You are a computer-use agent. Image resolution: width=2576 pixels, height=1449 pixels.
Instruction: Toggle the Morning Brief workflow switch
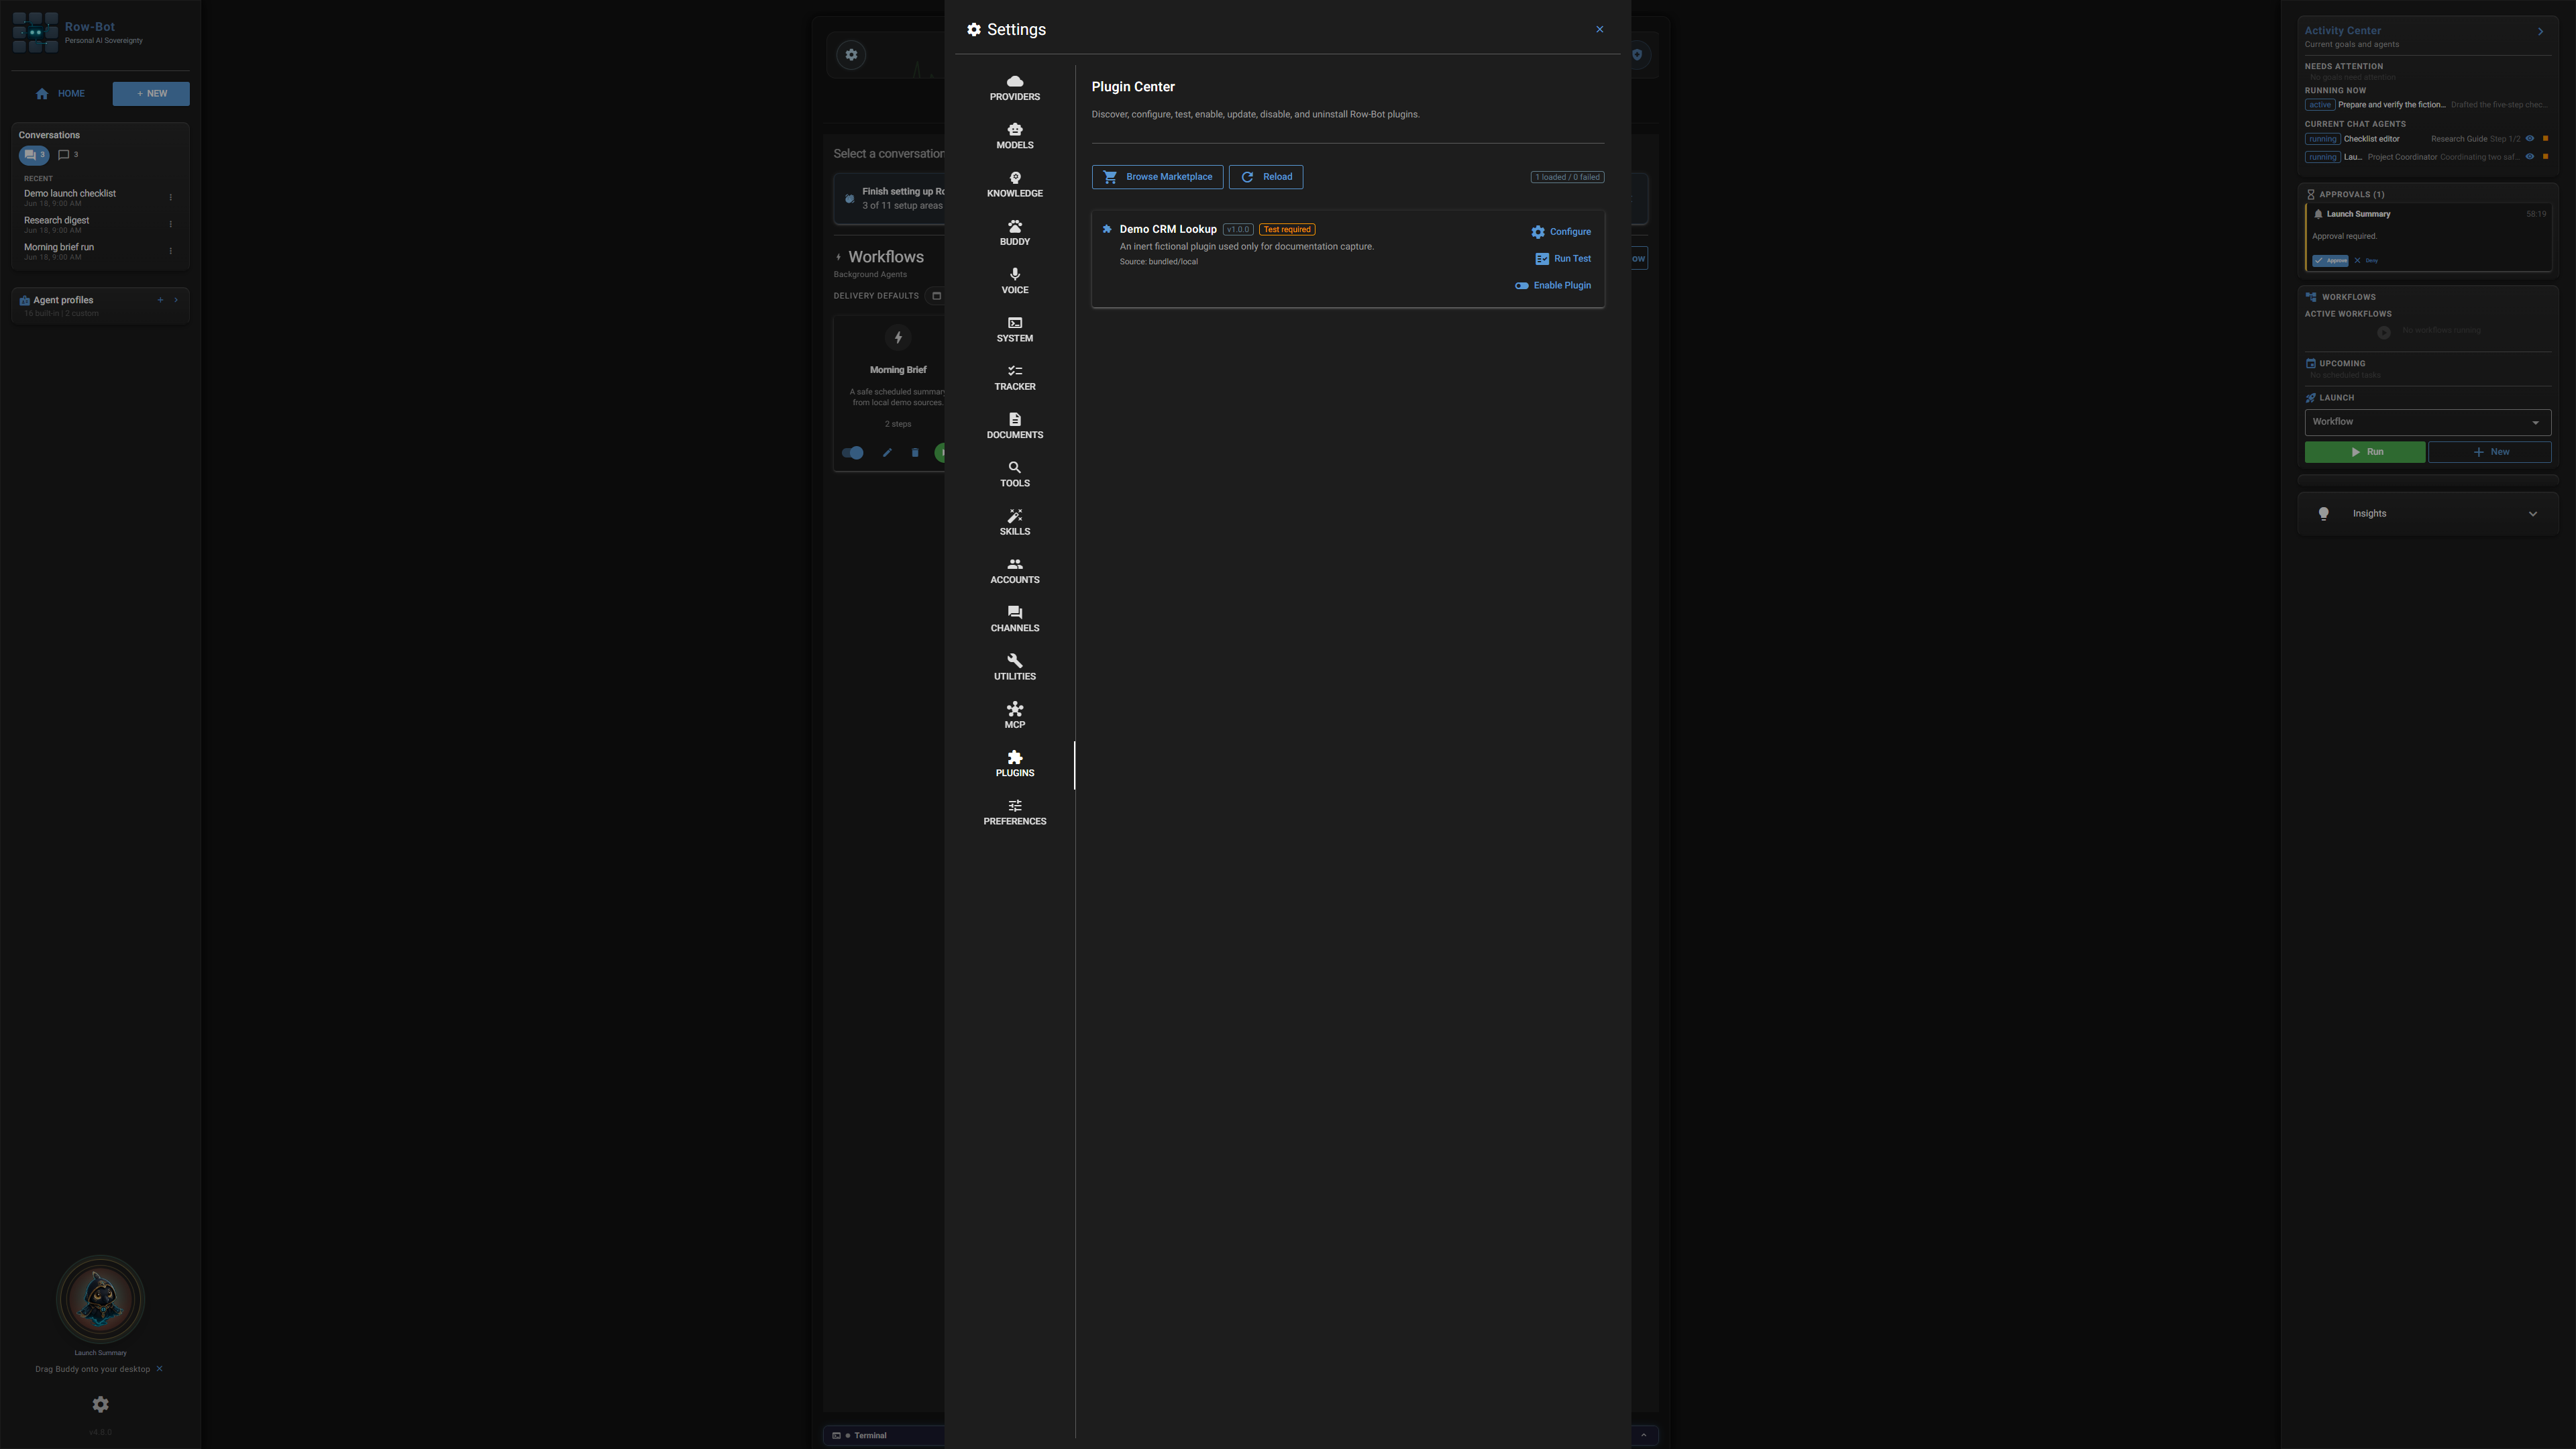point(853,453)
